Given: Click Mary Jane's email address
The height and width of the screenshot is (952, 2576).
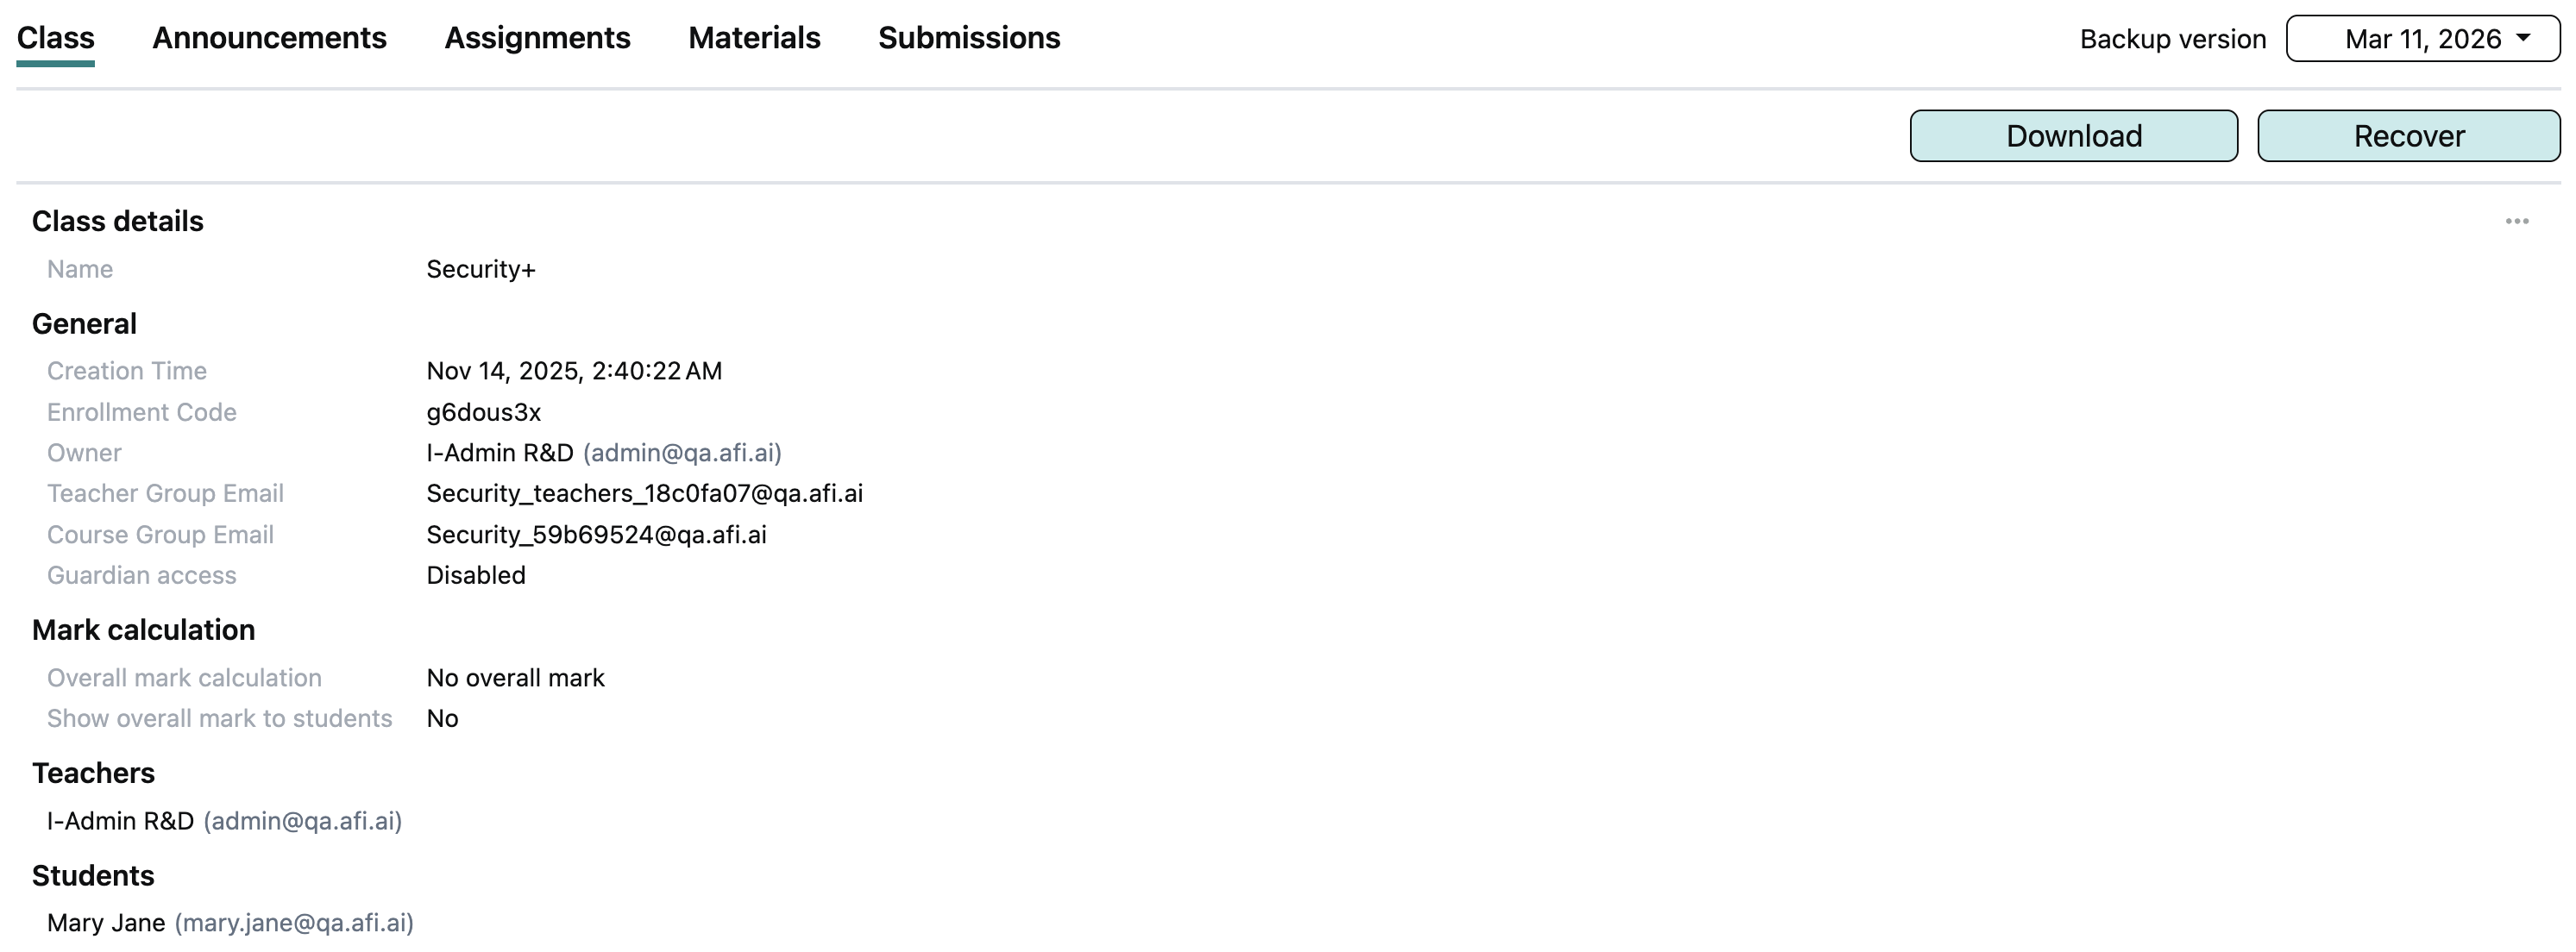Looking at the screenshot, I should tap(294, 923).
